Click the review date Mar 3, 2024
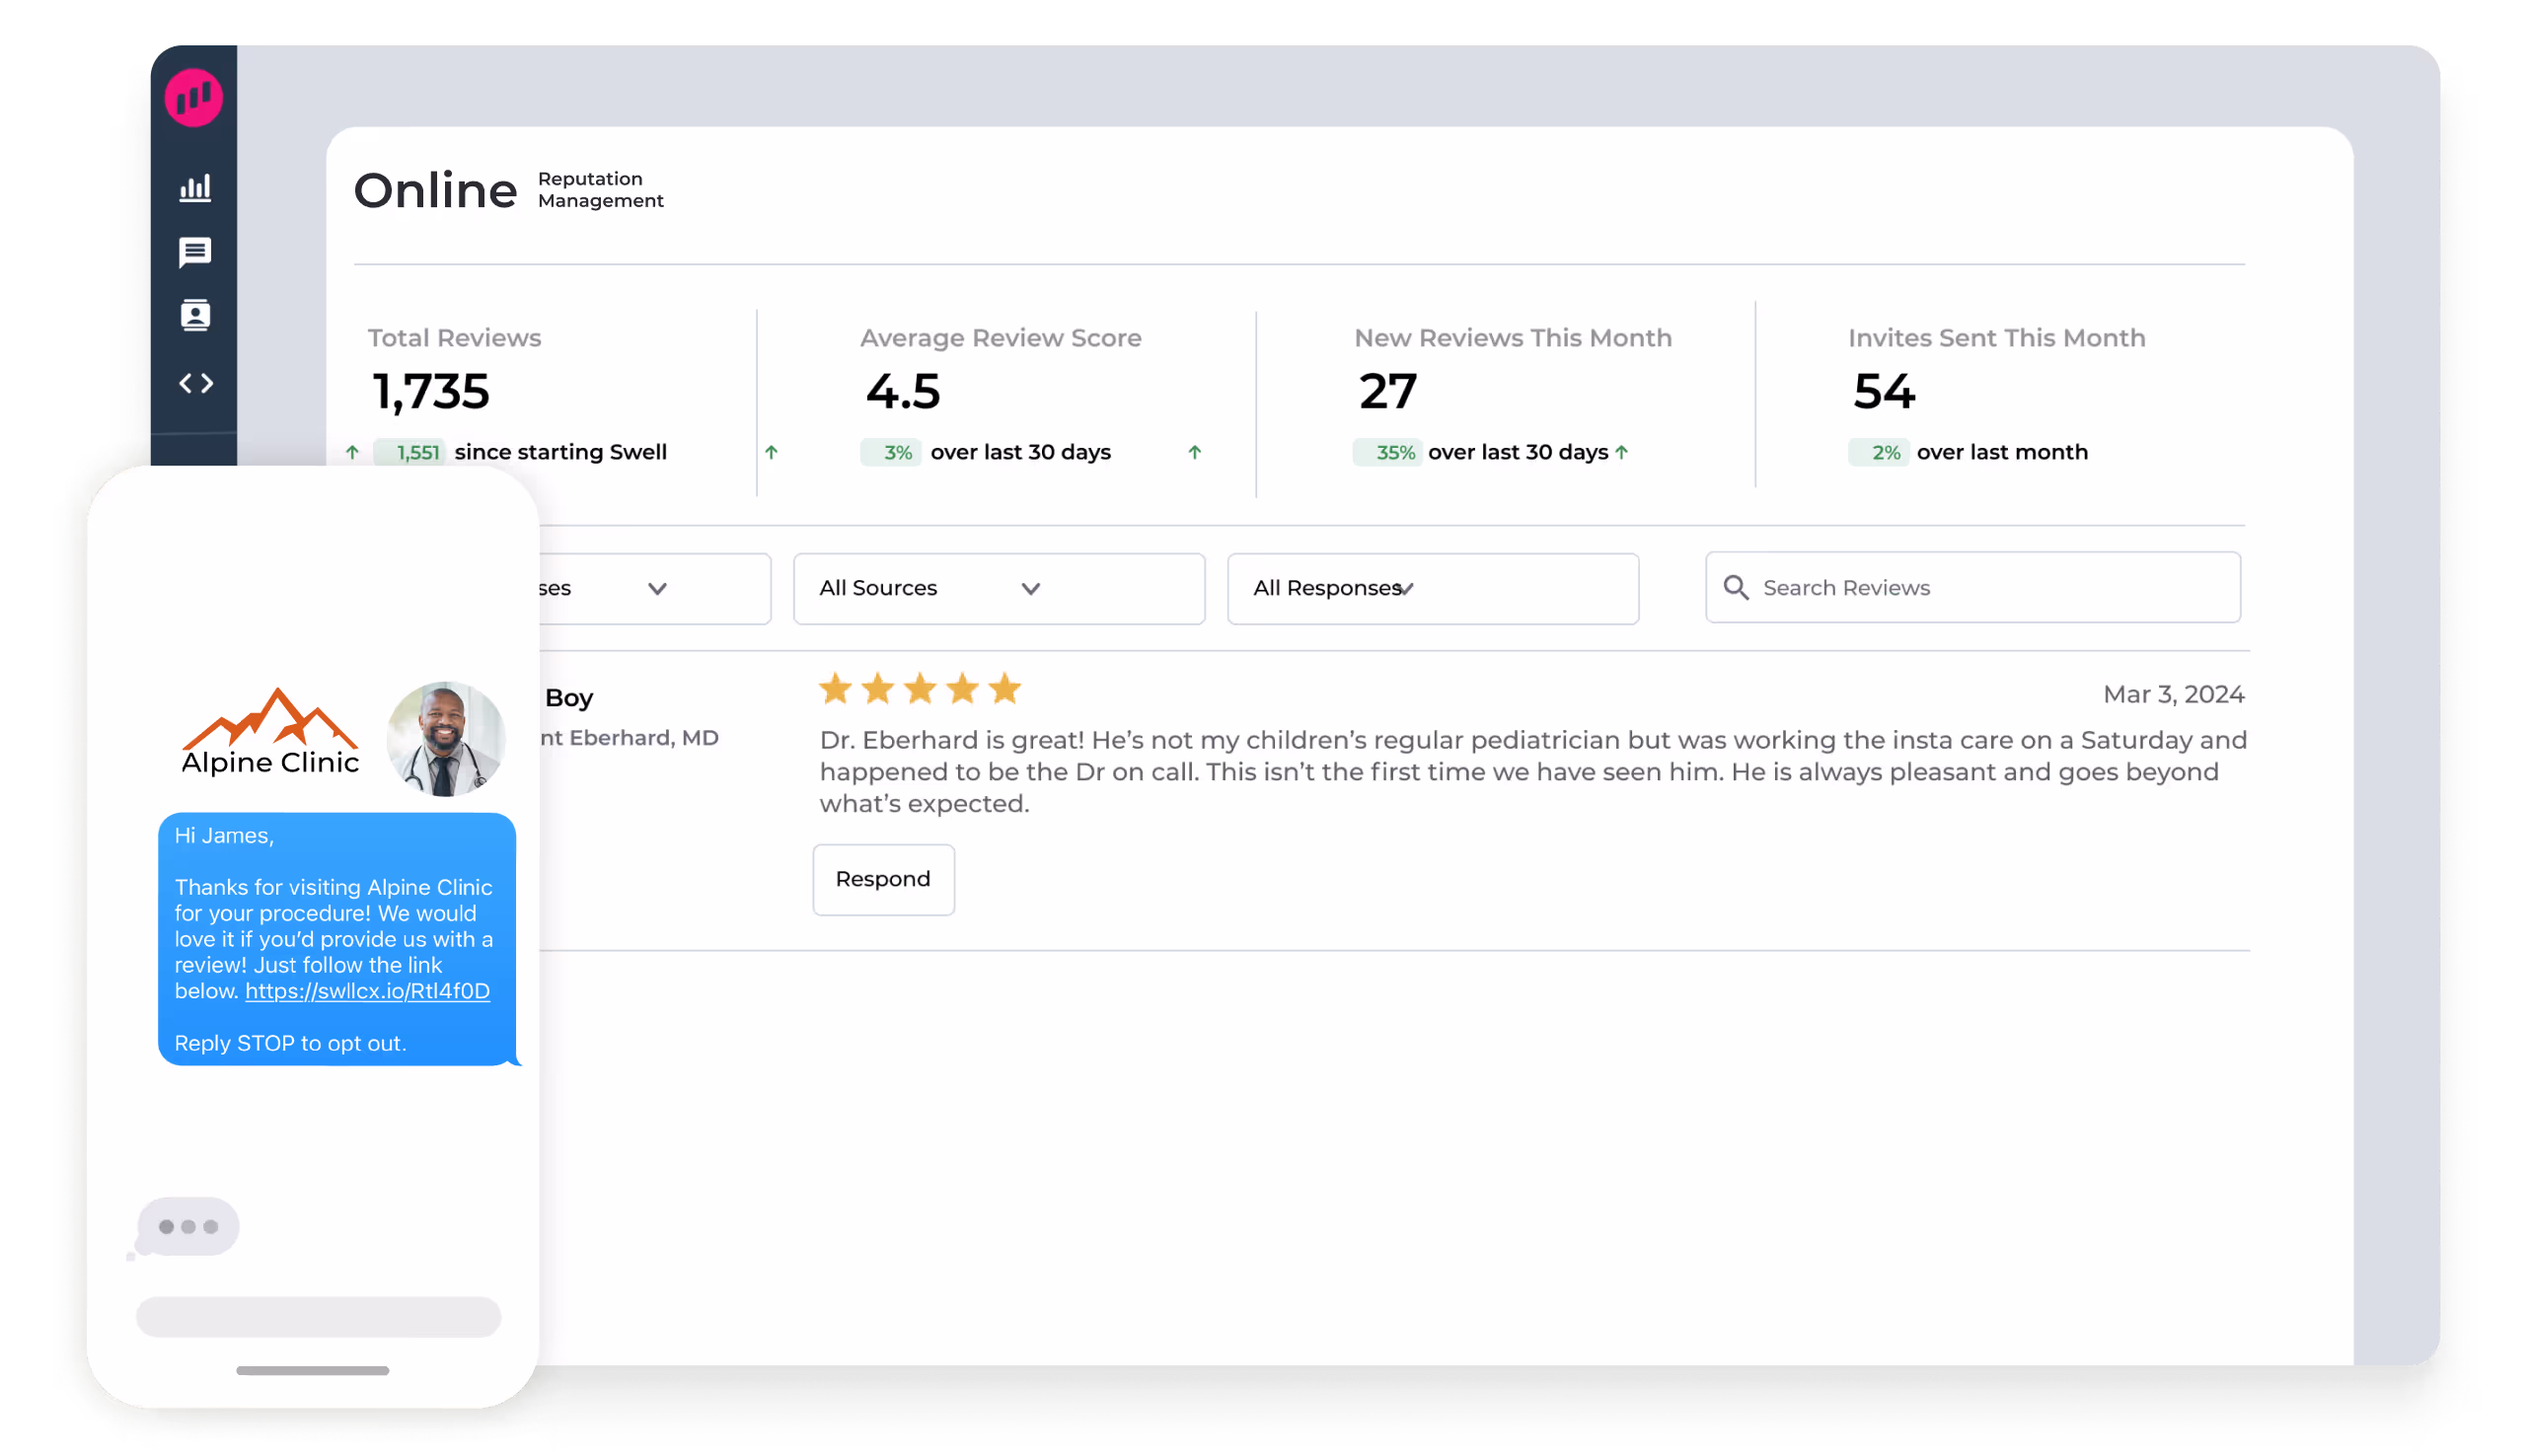The width and height of the screenshot is (2526, 1456). click(x=2173, y=695)
